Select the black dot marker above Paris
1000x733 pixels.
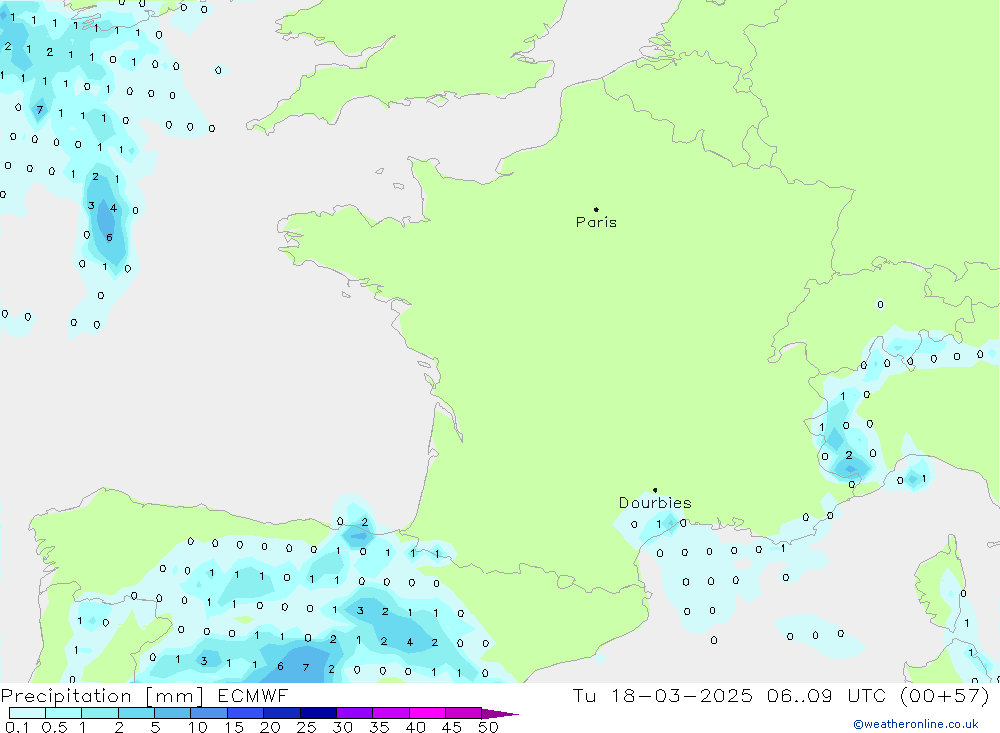click(x=596, y=209)
